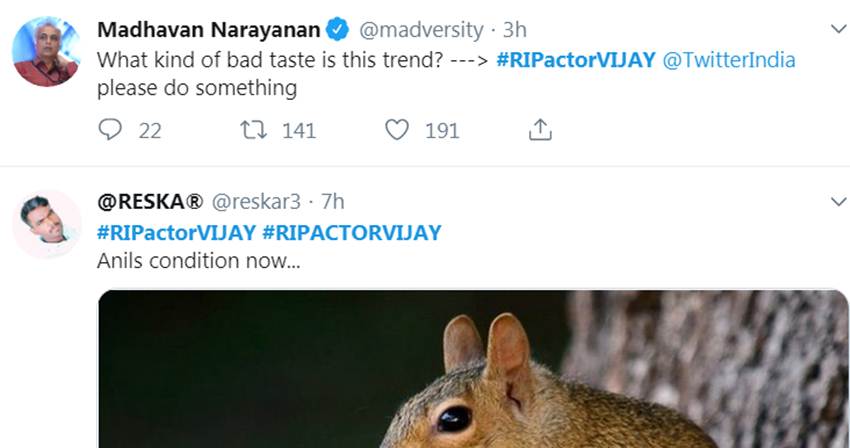850x448 pixels.
Task: Click the @reskar3 handle
Action: tap(256, 202)
